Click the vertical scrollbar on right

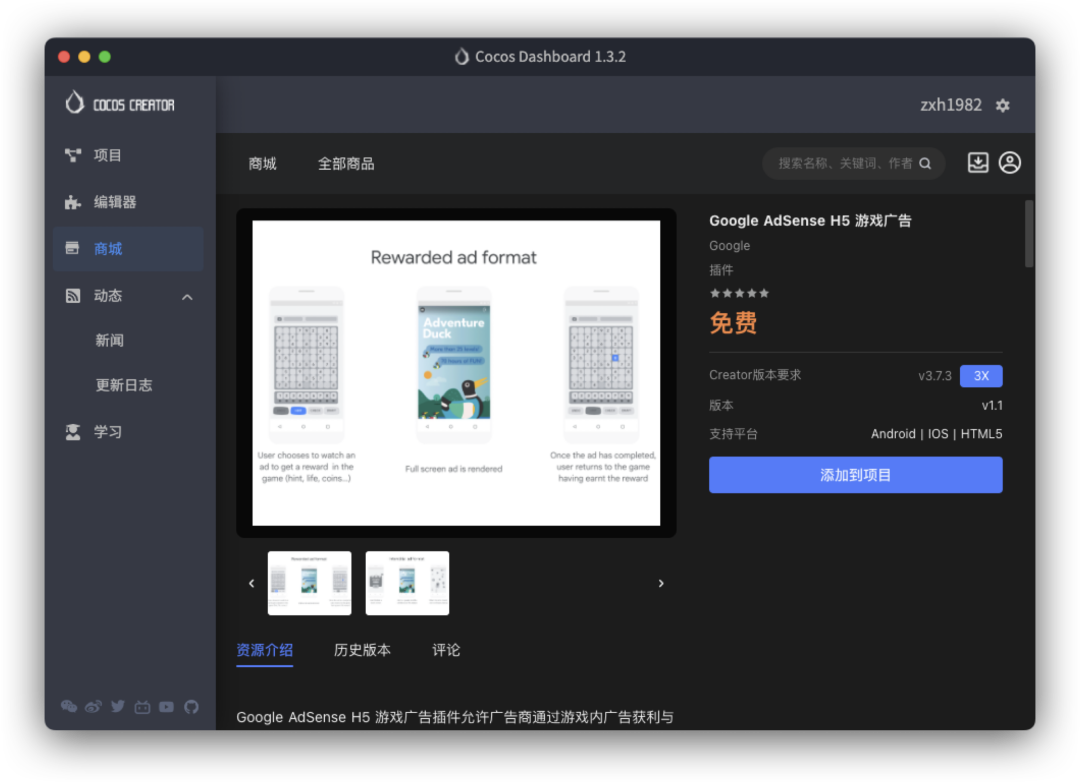click(x=1029, y=234)
